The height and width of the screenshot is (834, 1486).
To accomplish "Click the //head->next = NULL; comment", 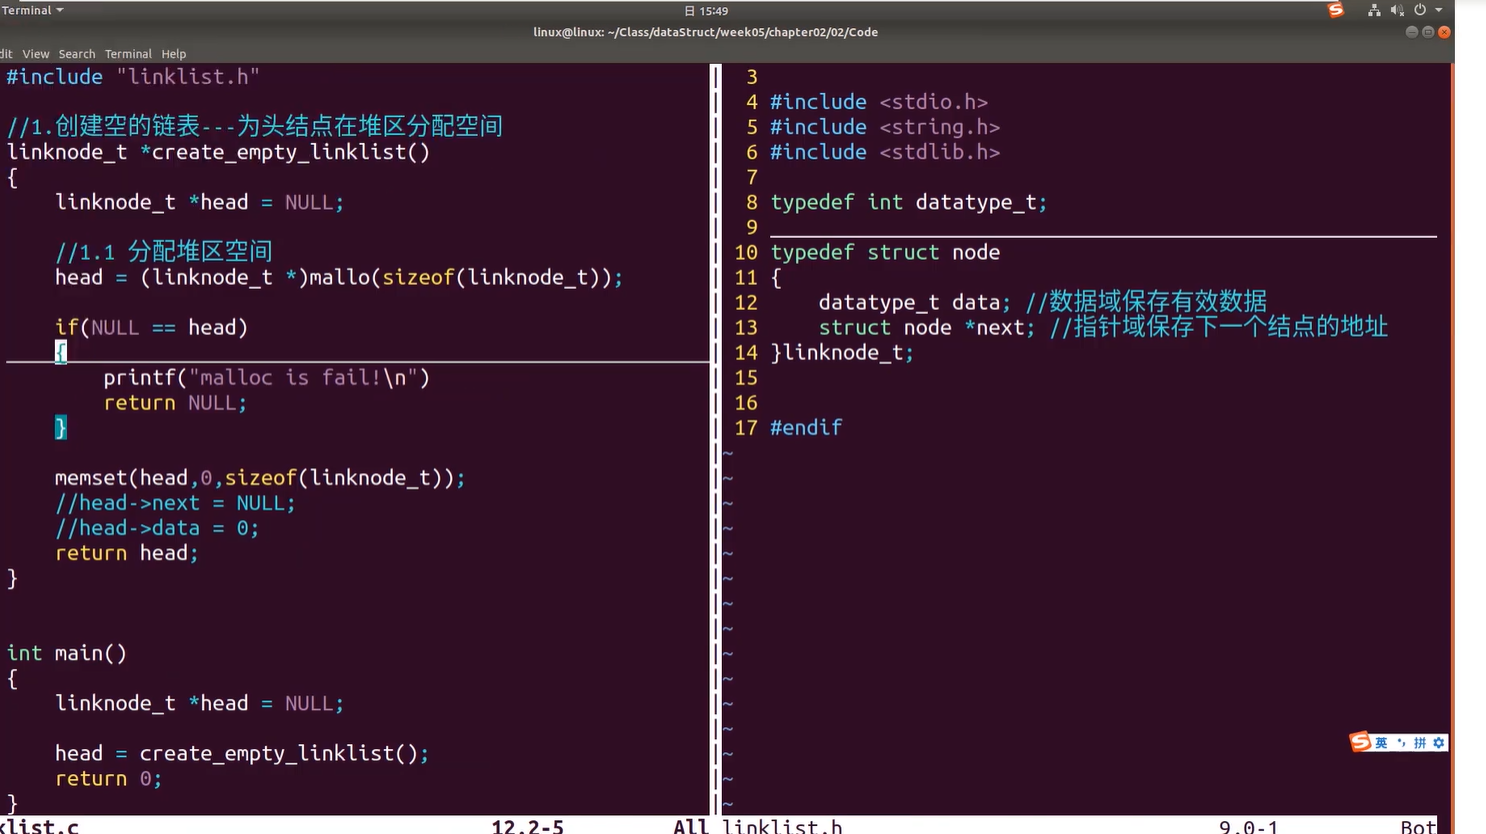I will pyautogui.click(x=175, y=503).
